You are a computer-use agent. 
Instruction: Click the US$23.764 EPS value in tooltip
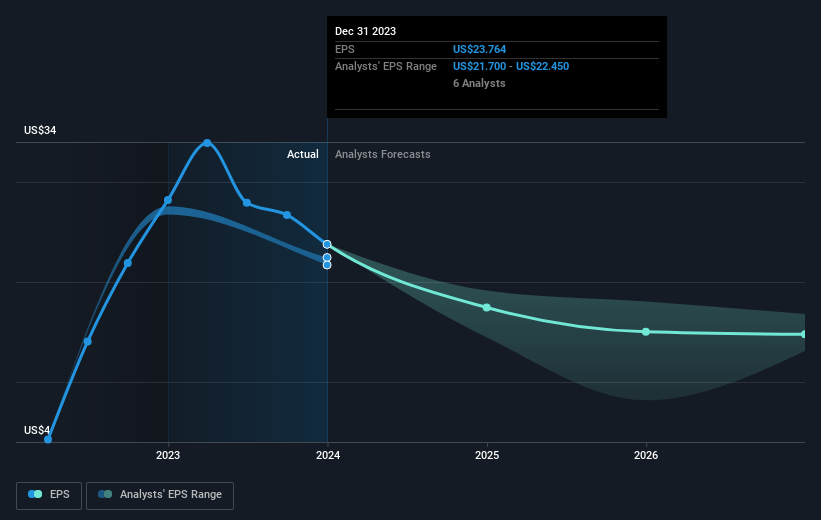pyautogui.click(x=480, y=49)
